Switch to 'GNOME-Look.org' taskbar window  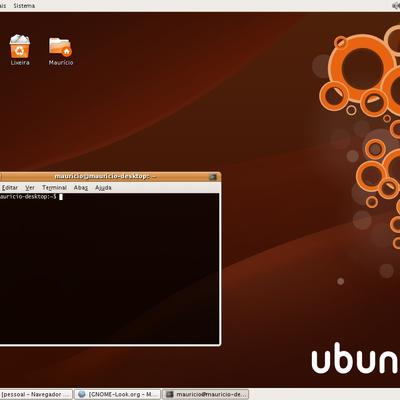coord(117,394)
